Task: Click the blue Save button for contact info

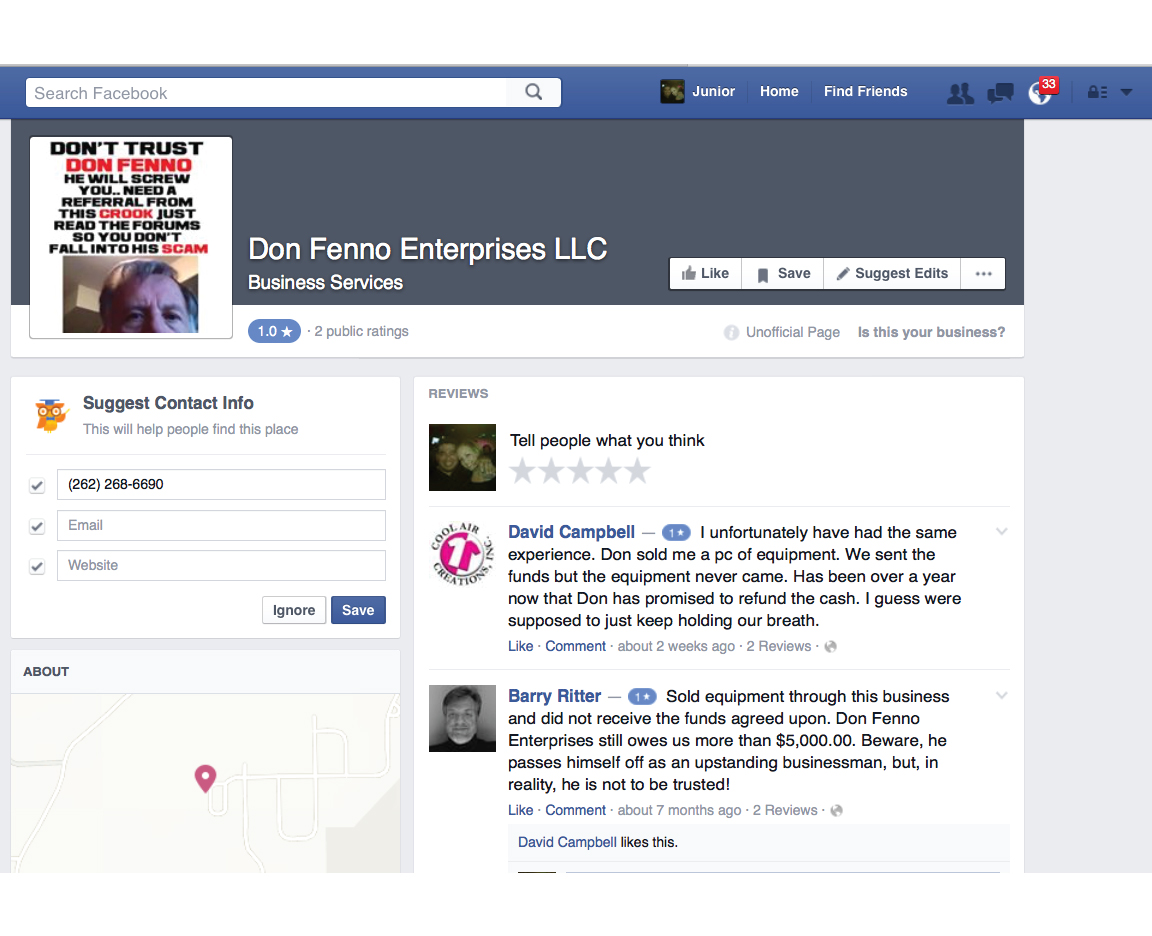Action: pos(358,610)
